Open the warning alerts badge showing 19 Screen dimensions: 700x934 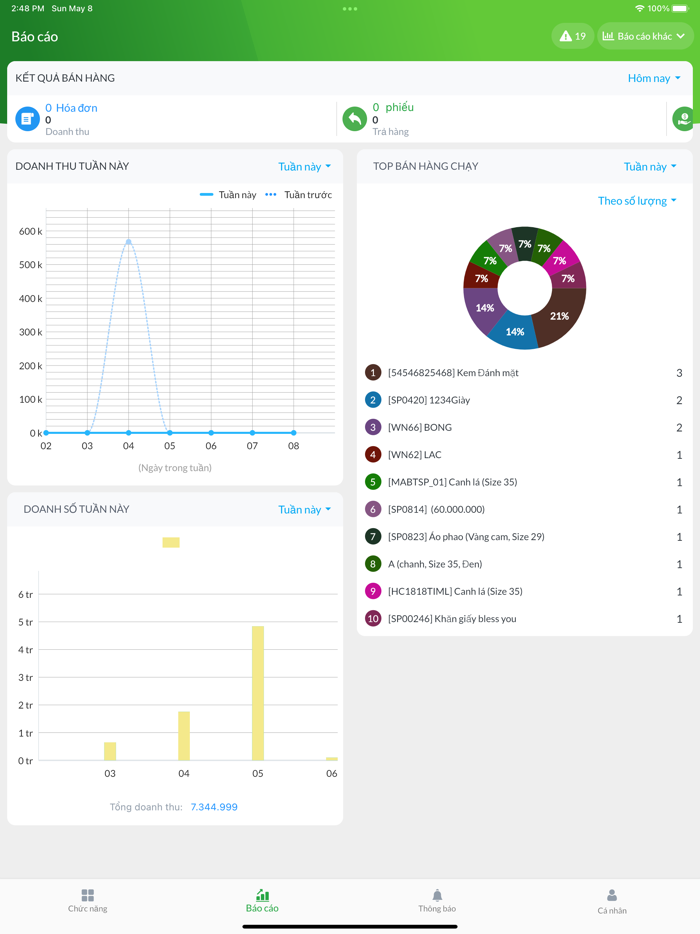tap(573, 36)
